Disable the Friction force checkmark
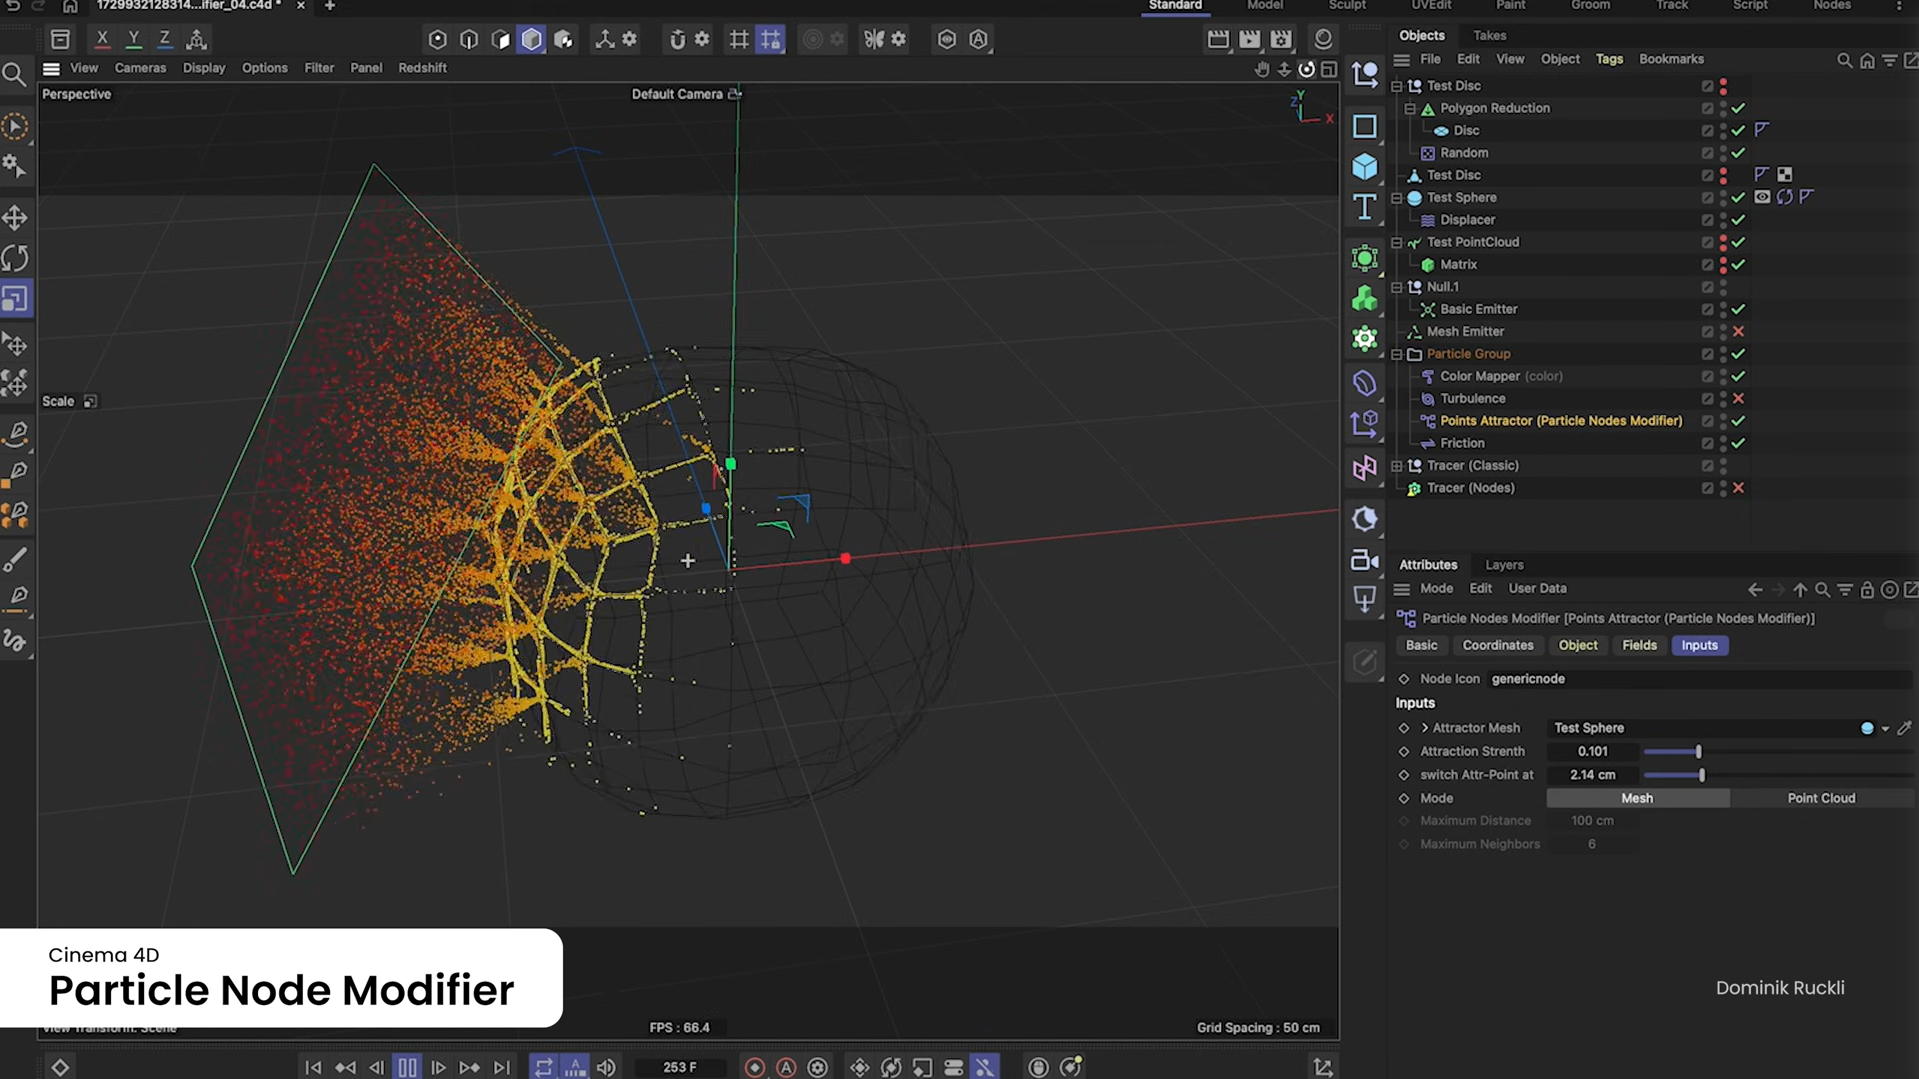Screen dimensions: 1919x1079 point(1740,443)
